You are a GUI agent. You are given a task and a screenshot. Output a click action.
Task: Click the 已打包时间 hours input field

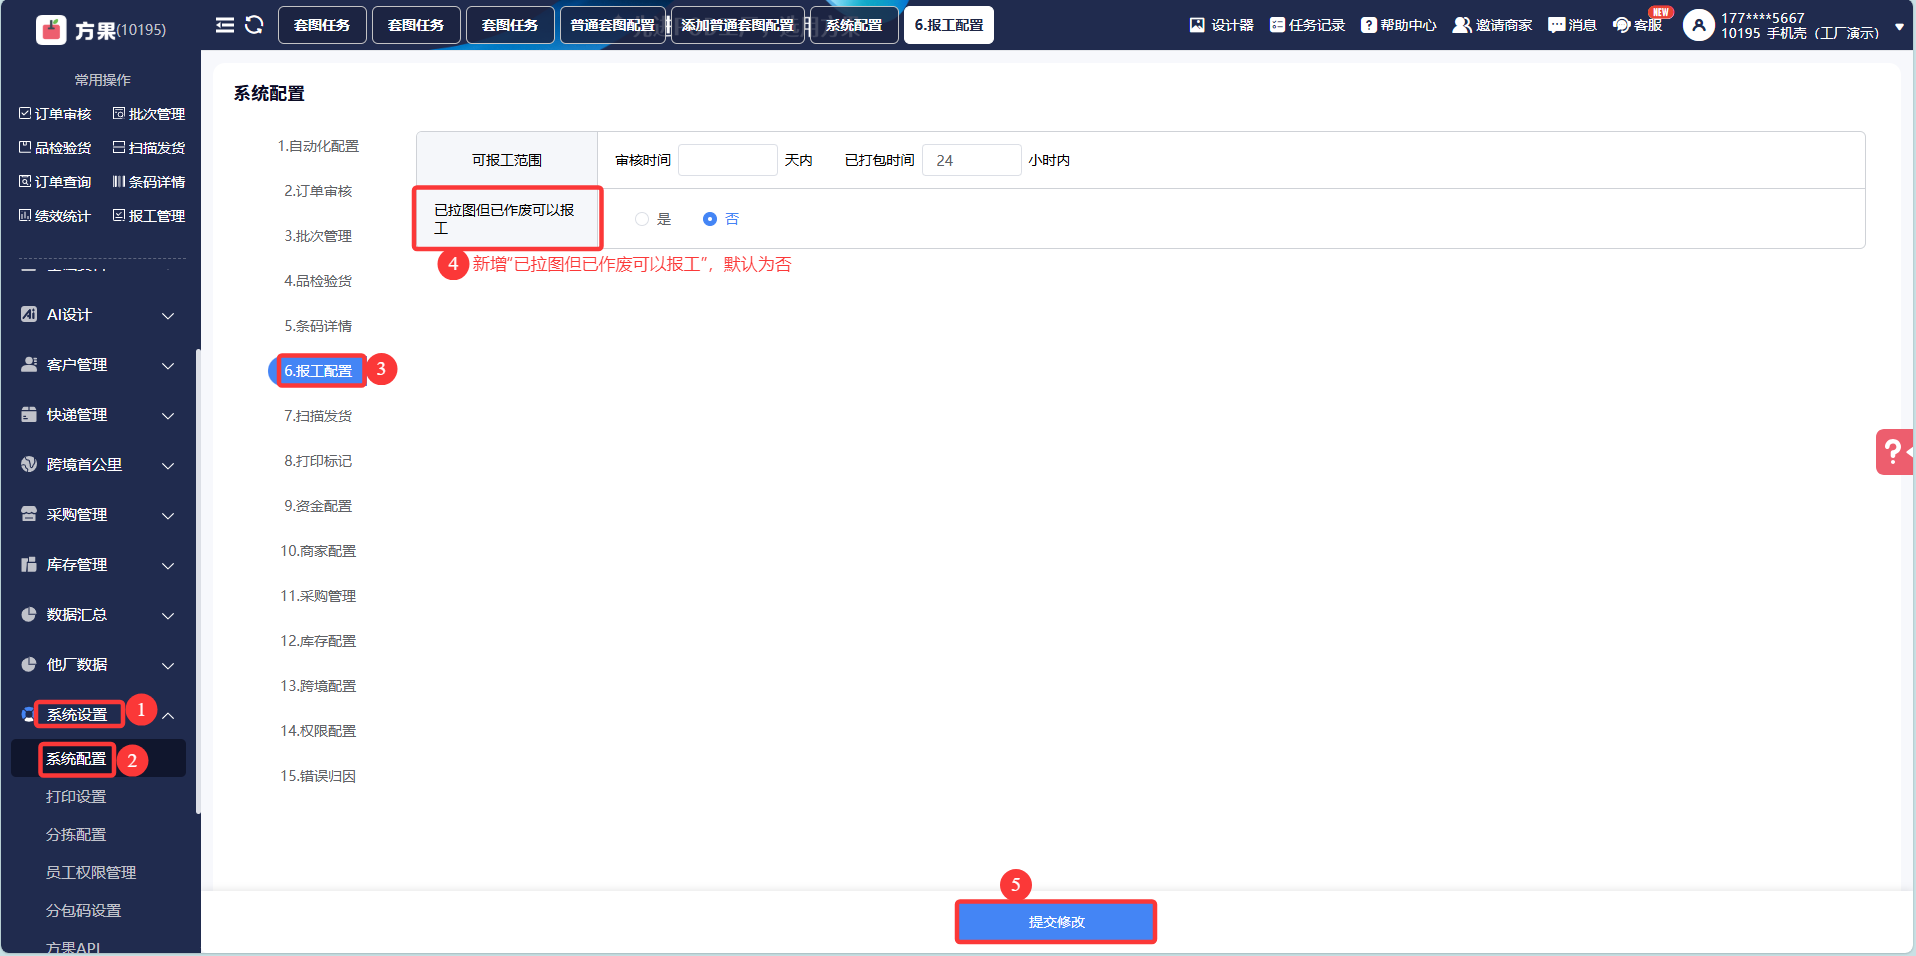(972, 160)
